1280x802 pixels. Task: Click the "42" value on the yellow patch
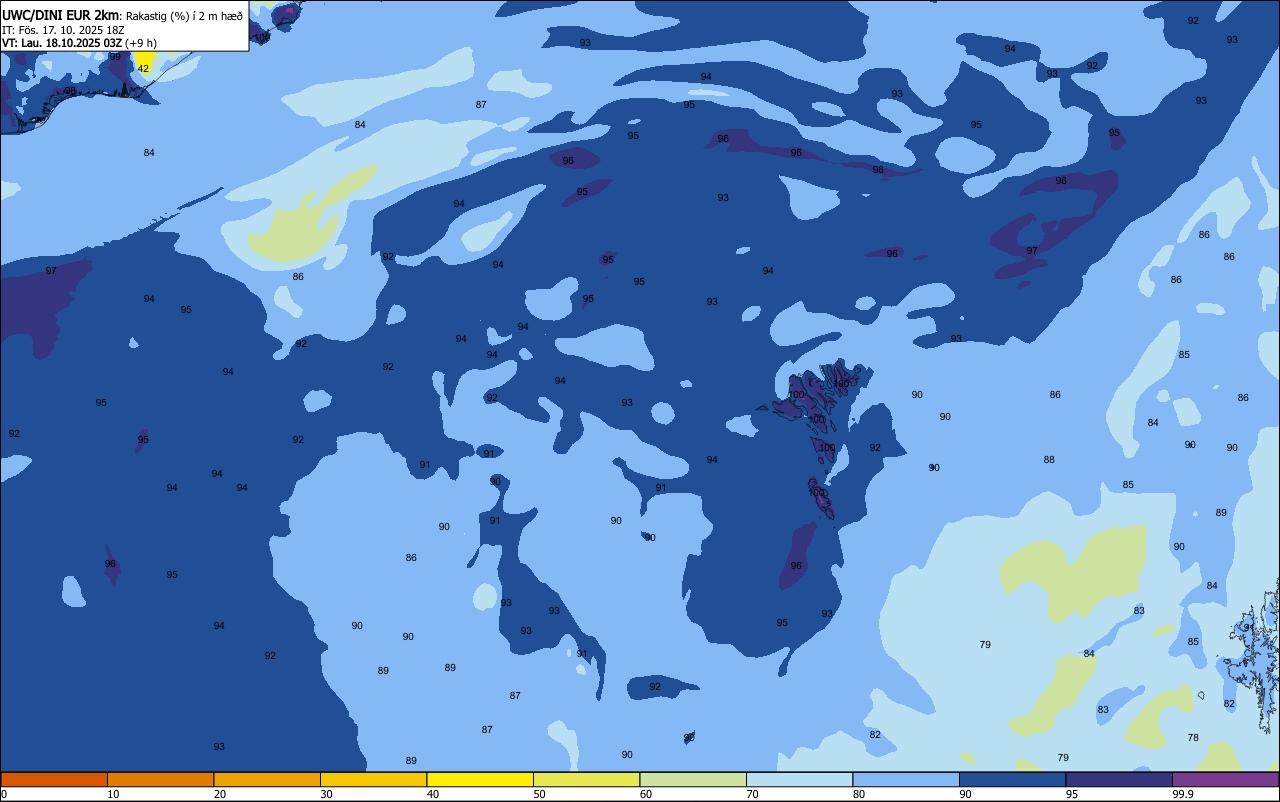(x=143, y=68)
